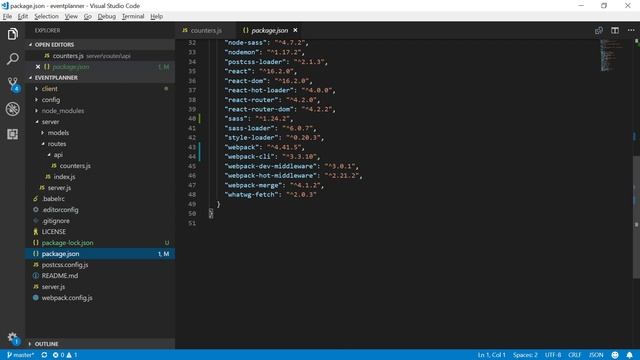The image size is (640, 360).
Task: Click Open Changes icon in editor toolbar
Action: pyautogui.click(x=599, y=30)
